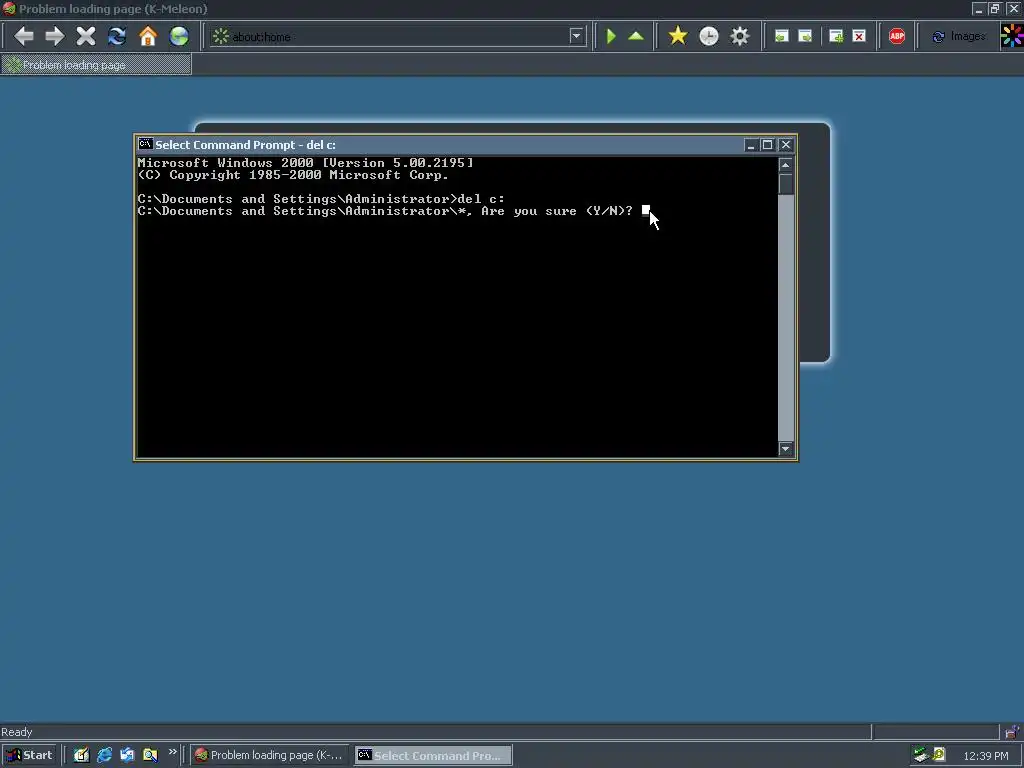The width and height of the screenshot is (1024, 768).
Task: Open the Home page icon
Action: (148, 36)
